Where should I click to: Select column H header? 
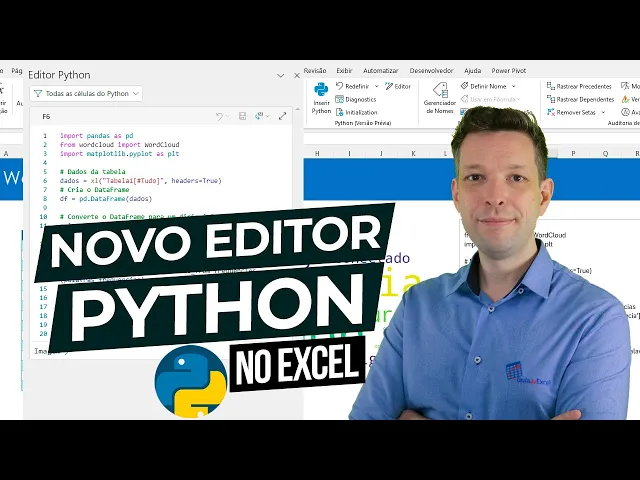pyautogui.click(x=317, y=153)
